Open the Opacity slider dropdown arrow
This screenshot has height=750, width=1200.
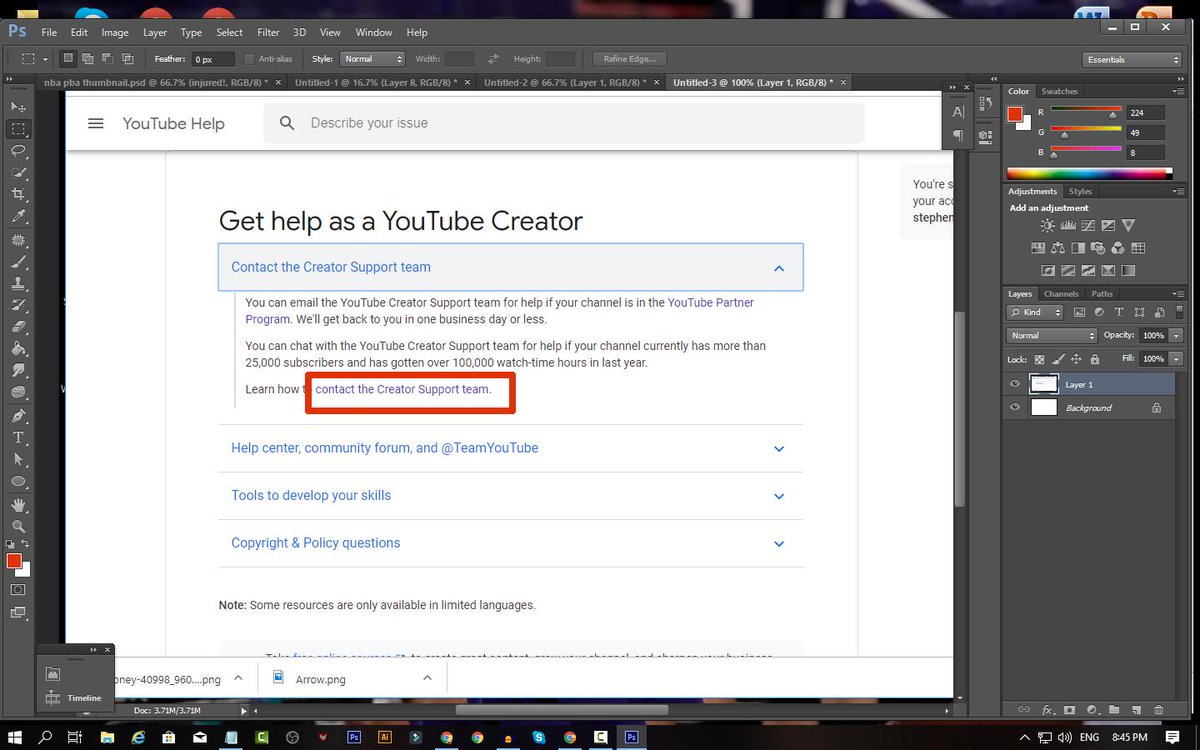click(1177, 335)
